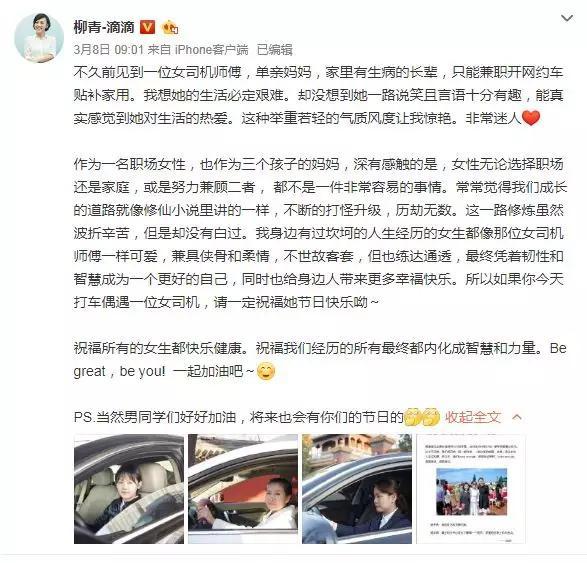The width and height of the screenshot is (587, 563).
Task: Click the up caret beside 收起全文
Action: coord(517,417)
